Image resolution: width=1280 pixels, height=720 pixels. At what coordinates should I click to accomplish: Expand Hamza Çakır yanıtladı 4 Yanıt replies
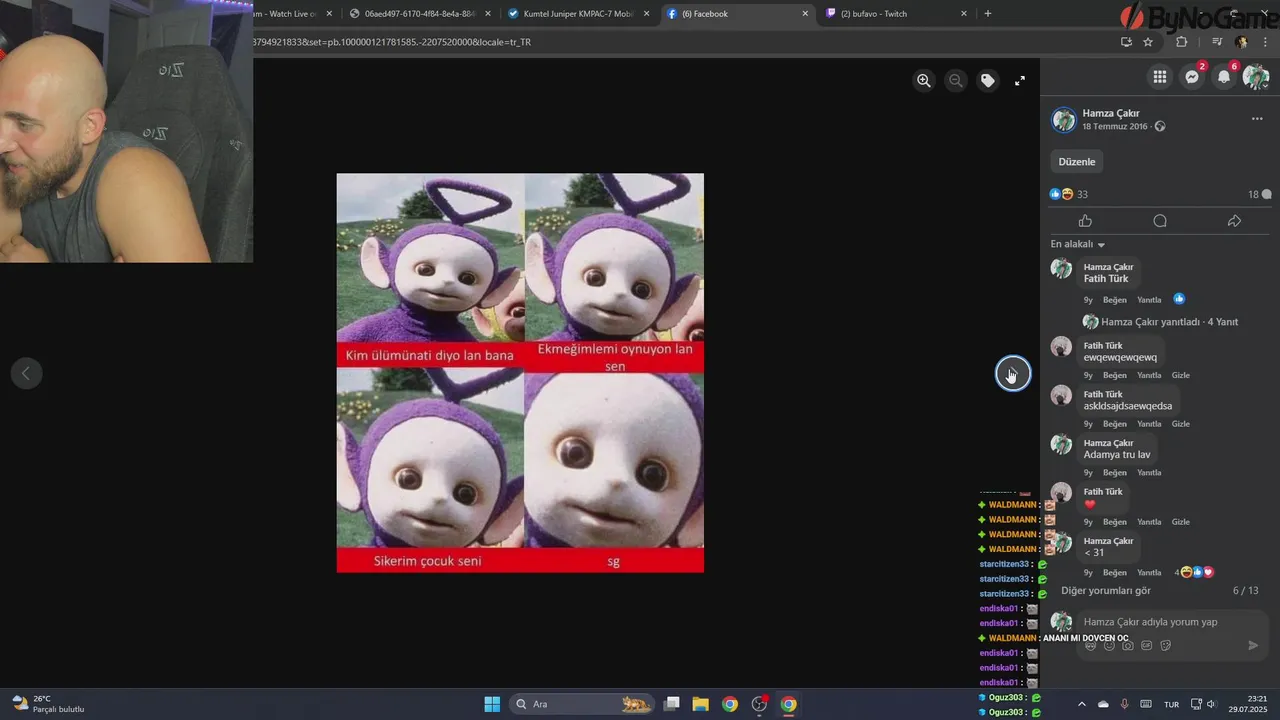click(x=1169, y=322)
